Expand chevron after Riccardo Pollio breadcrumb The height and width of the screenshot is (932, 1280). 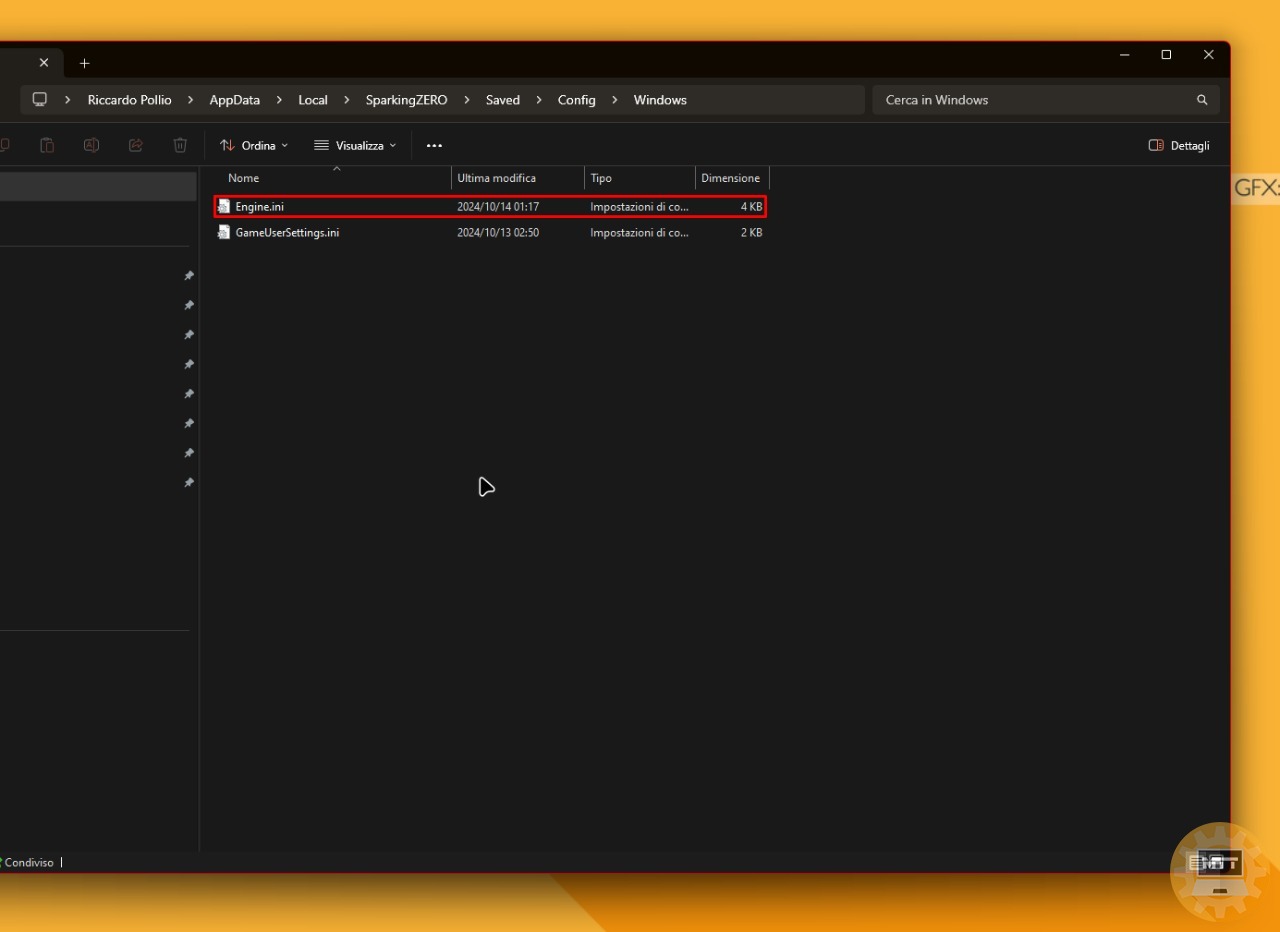tap(190, 100)
